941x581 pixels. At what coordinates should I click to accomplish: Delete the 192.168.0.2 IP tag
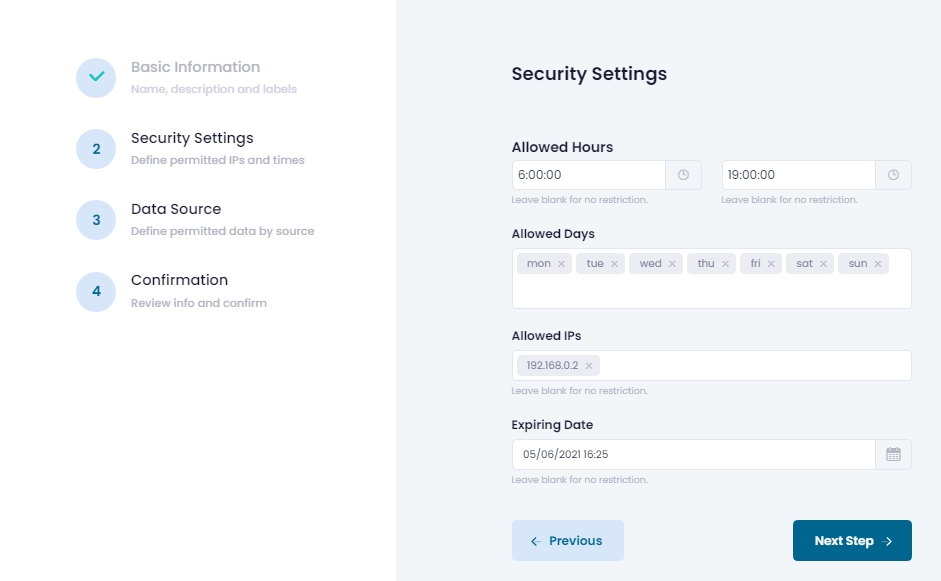tap(589, 366)
